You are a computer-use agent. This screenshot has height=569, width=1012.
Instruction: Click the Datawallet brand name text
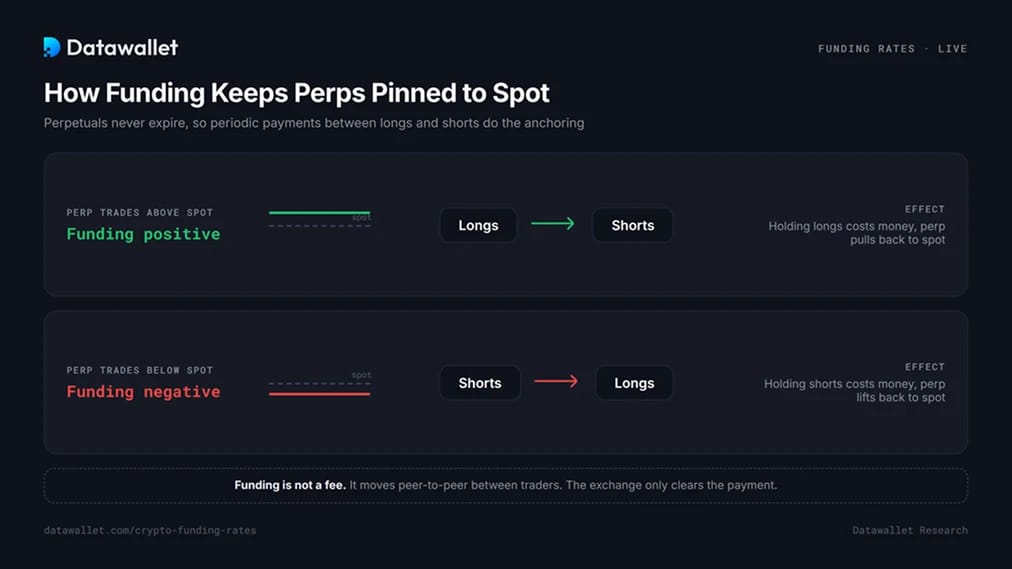(x=122, y=48)
